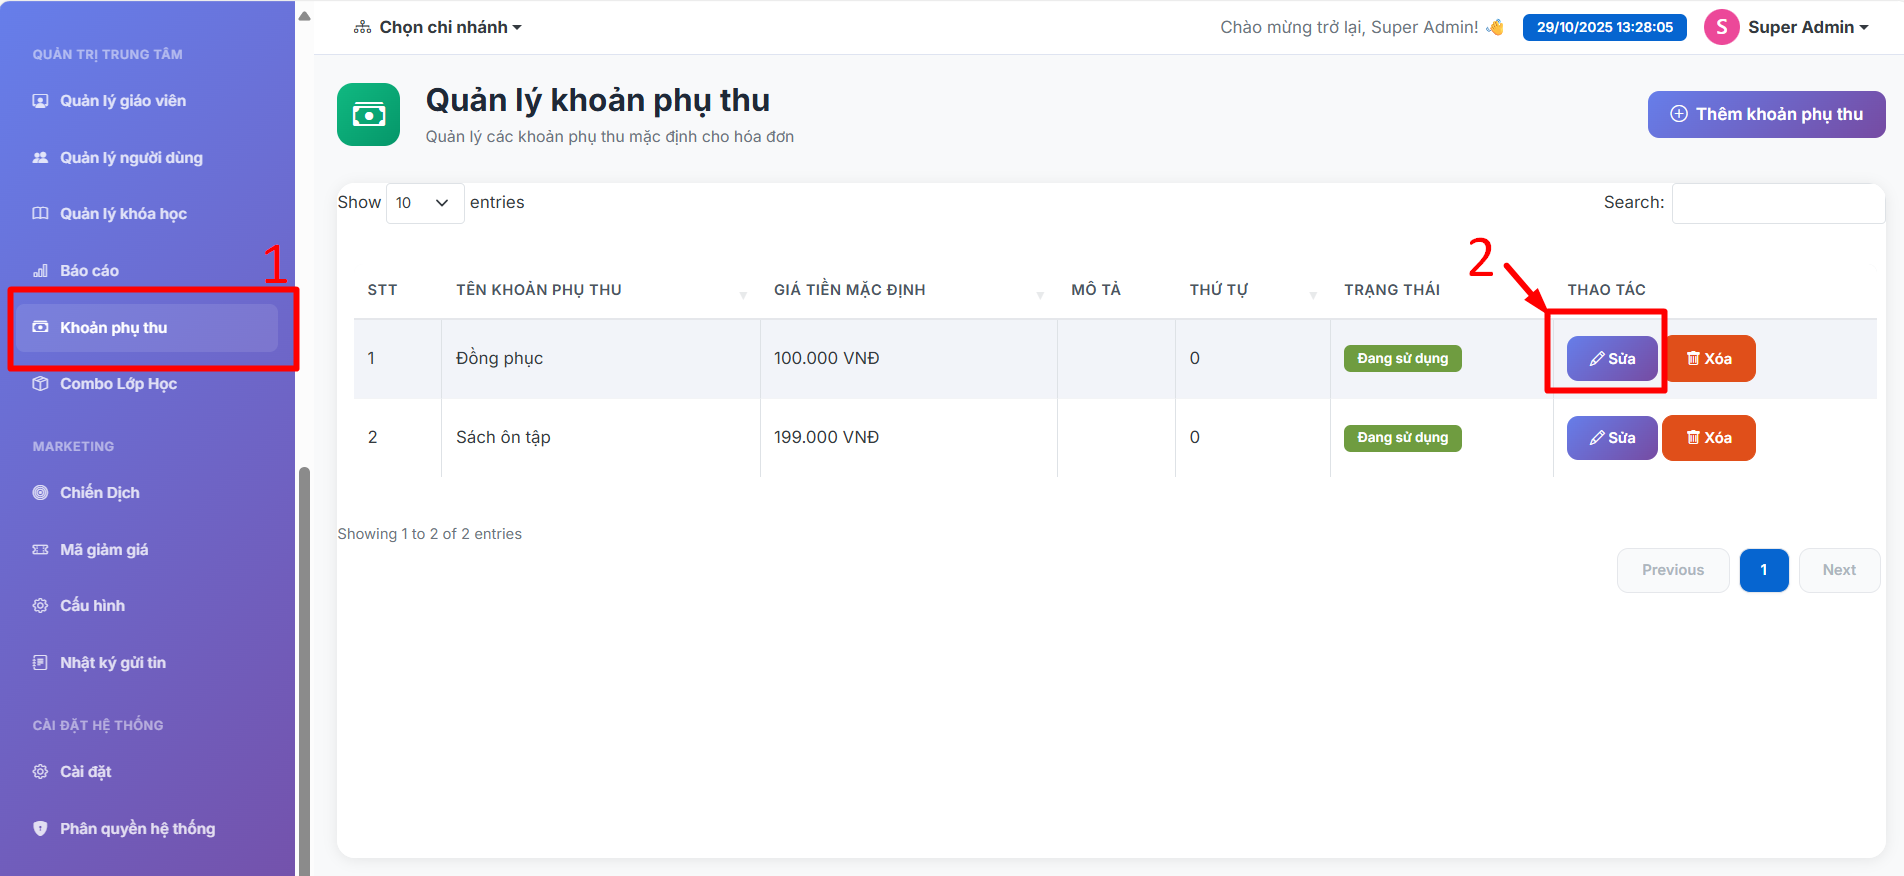Open the Chọn chi nhánh branch dropdown
The image size is (1904, 876).
(438, 27)
